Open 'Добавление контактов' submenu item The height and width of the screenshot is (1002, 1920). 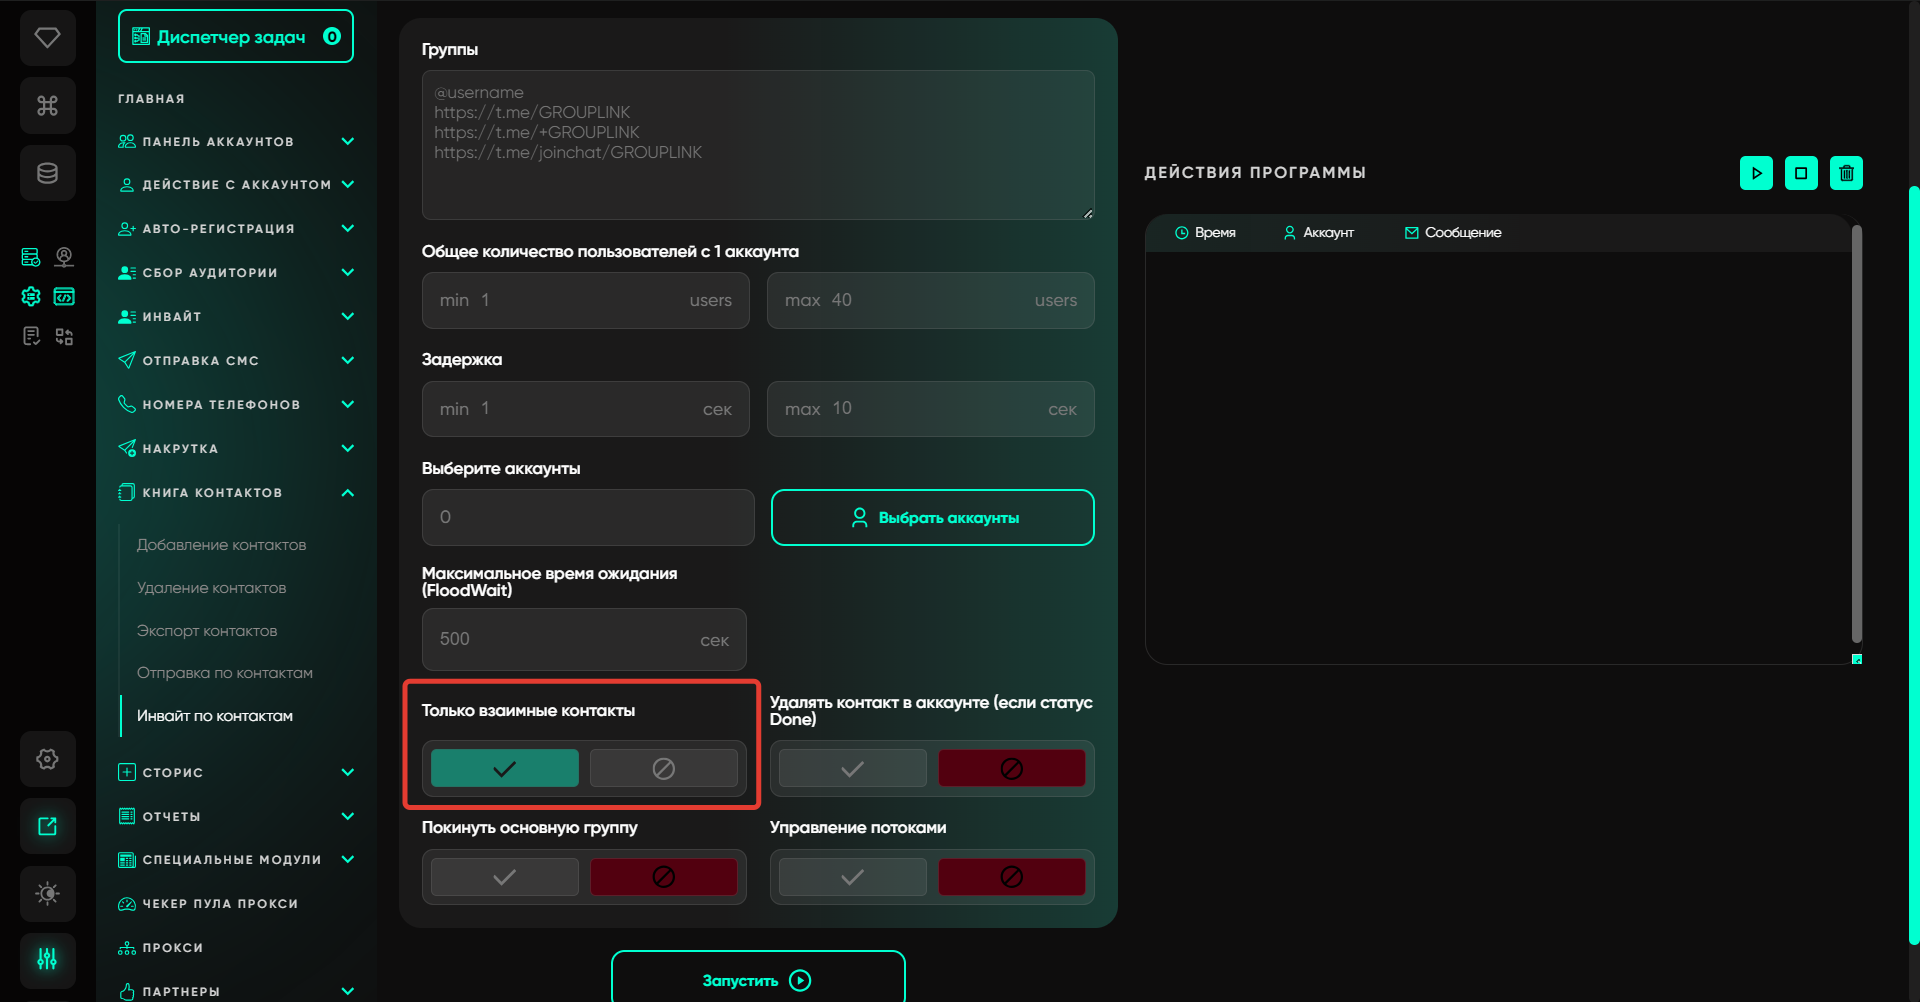click(221, 545)
